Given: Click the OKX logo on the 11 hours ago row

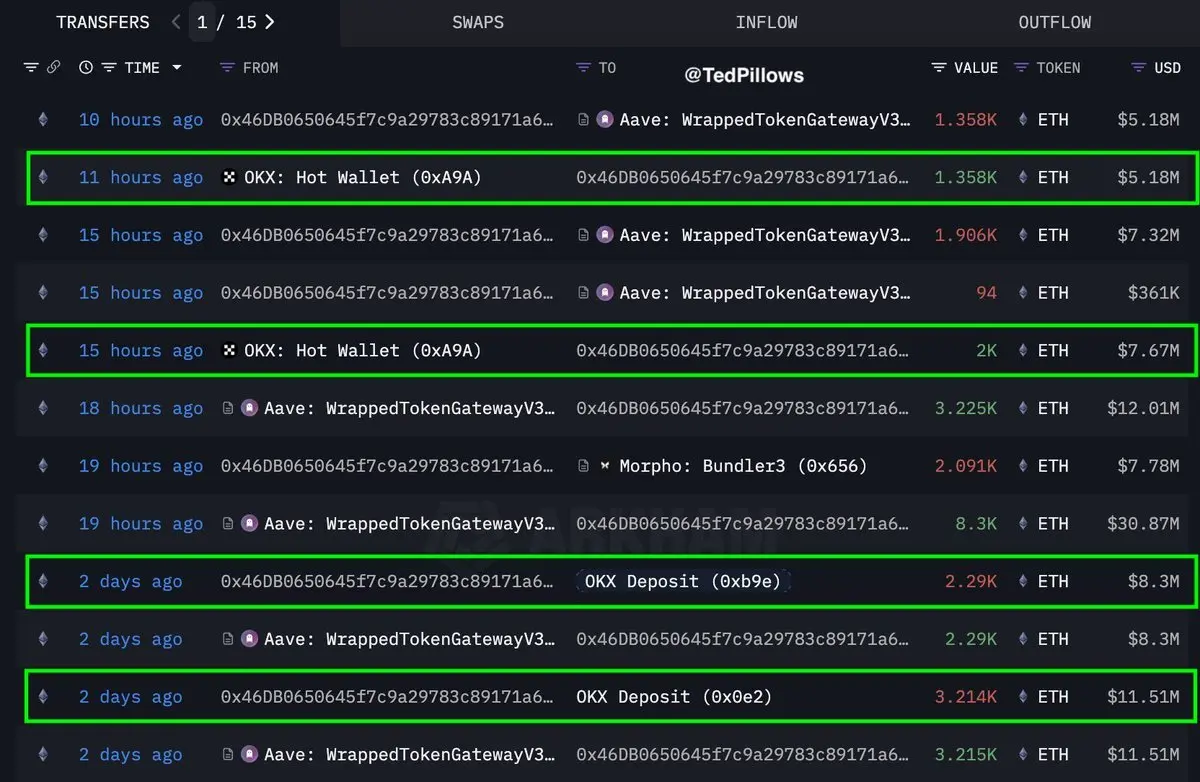Looking at the screenshot, I should [x=229, y=178].
